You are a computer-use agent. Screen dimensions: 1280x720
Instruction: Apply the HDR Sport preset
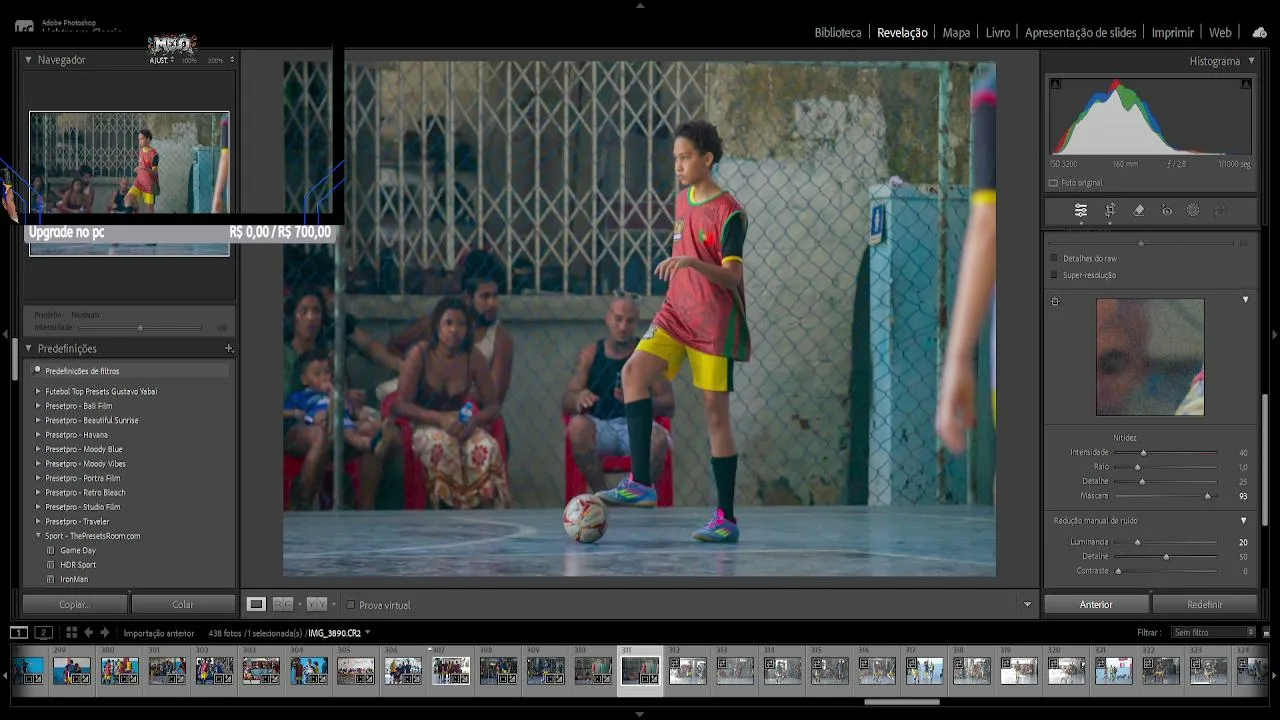point(78,565)
